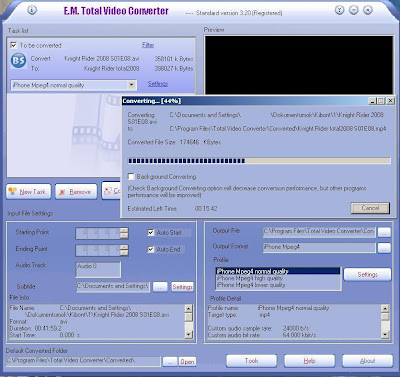This screenshot has height=377, width=400.
Task: Open the question mark help icon in title bar
Action: [x=339, y=10]
